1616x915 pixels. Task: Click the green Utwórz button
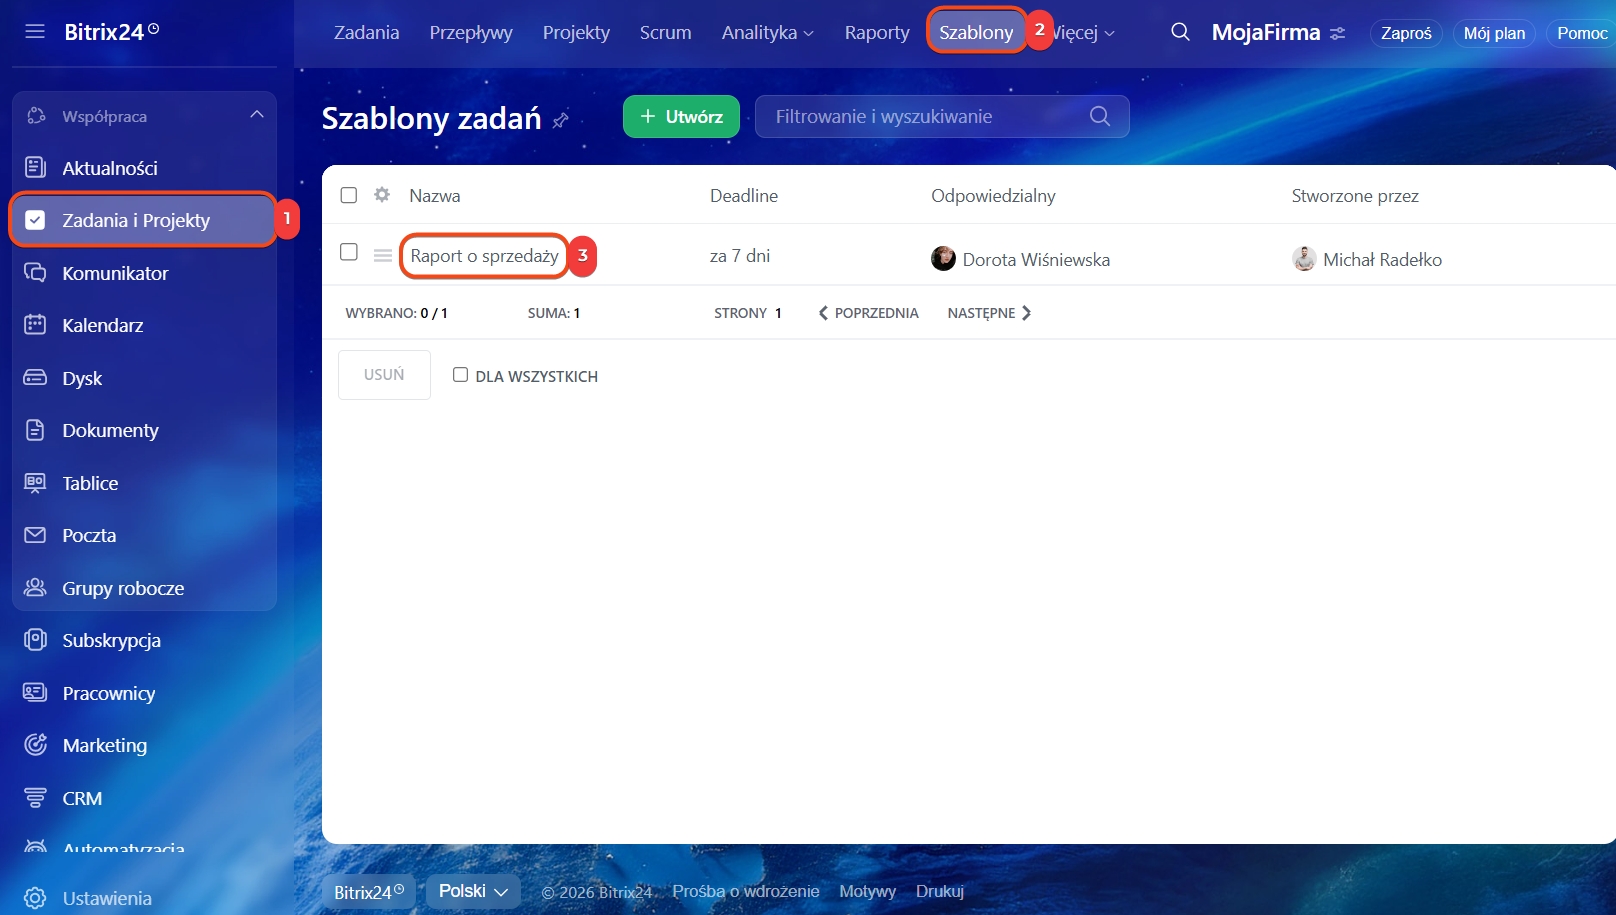coord(681,116)
